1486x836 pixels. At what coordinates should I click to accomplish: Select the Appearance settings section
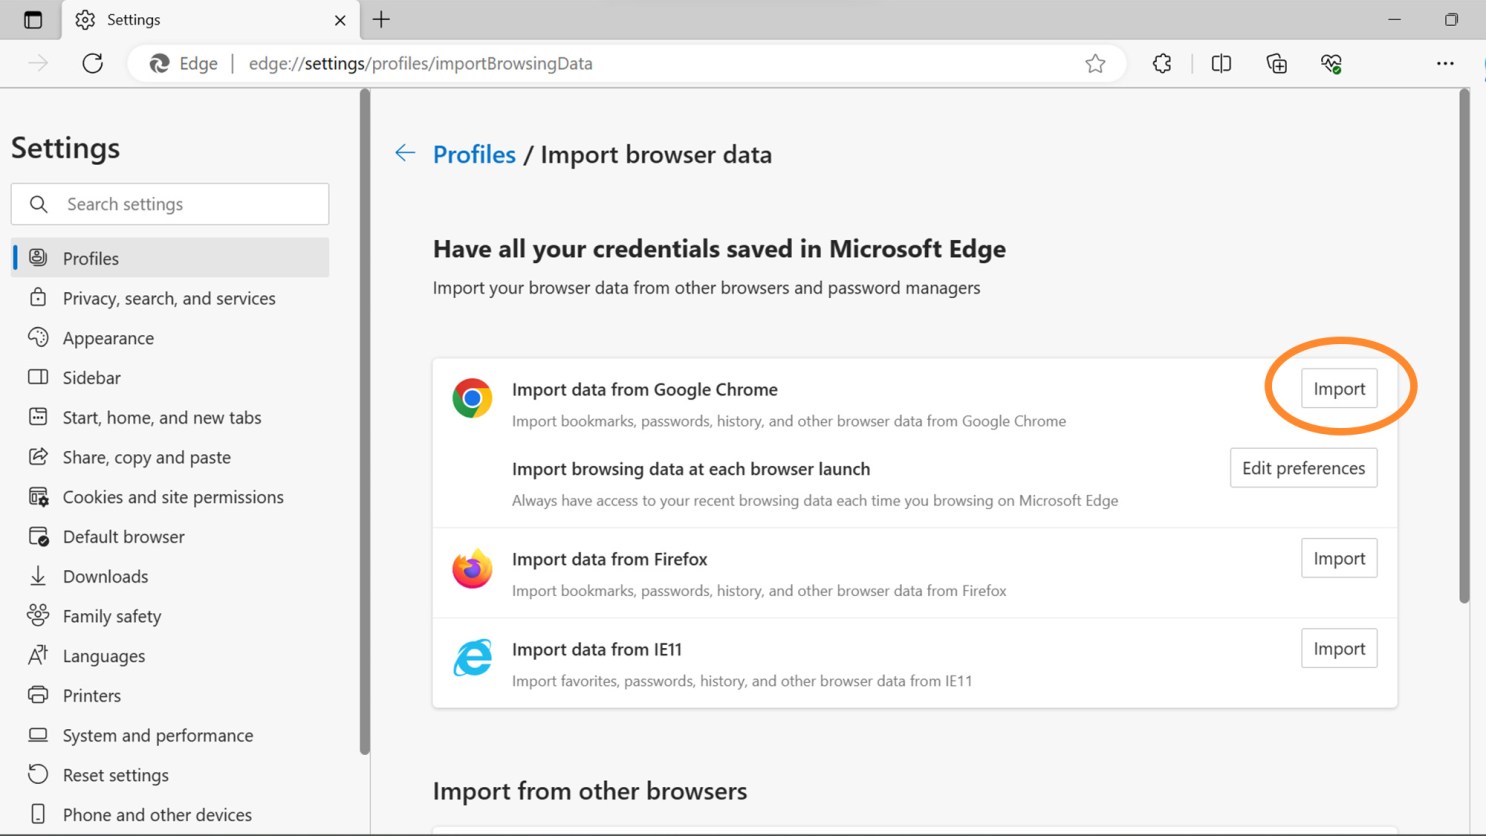(x=108, y=338)
